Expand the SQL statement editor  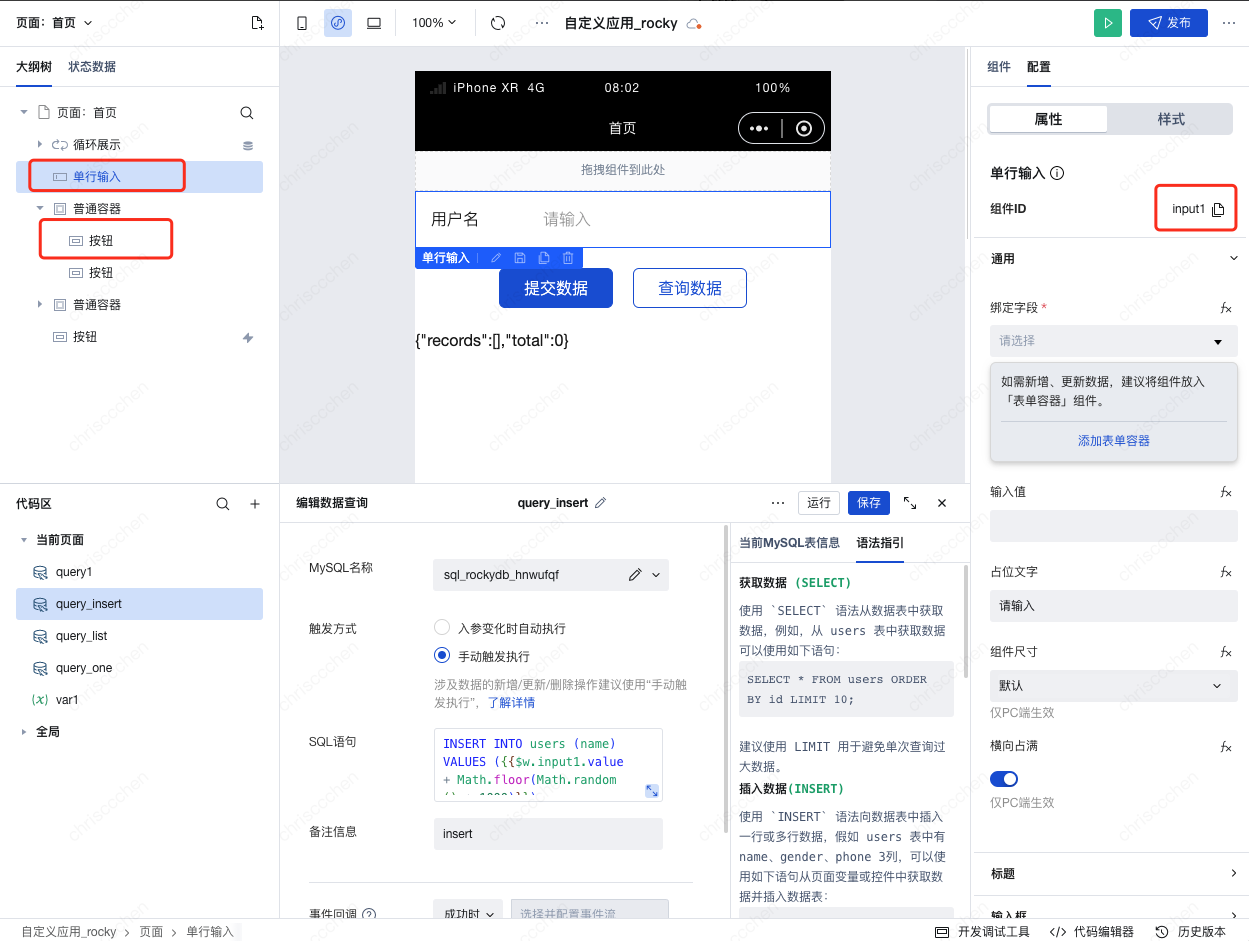coord(651,790)
